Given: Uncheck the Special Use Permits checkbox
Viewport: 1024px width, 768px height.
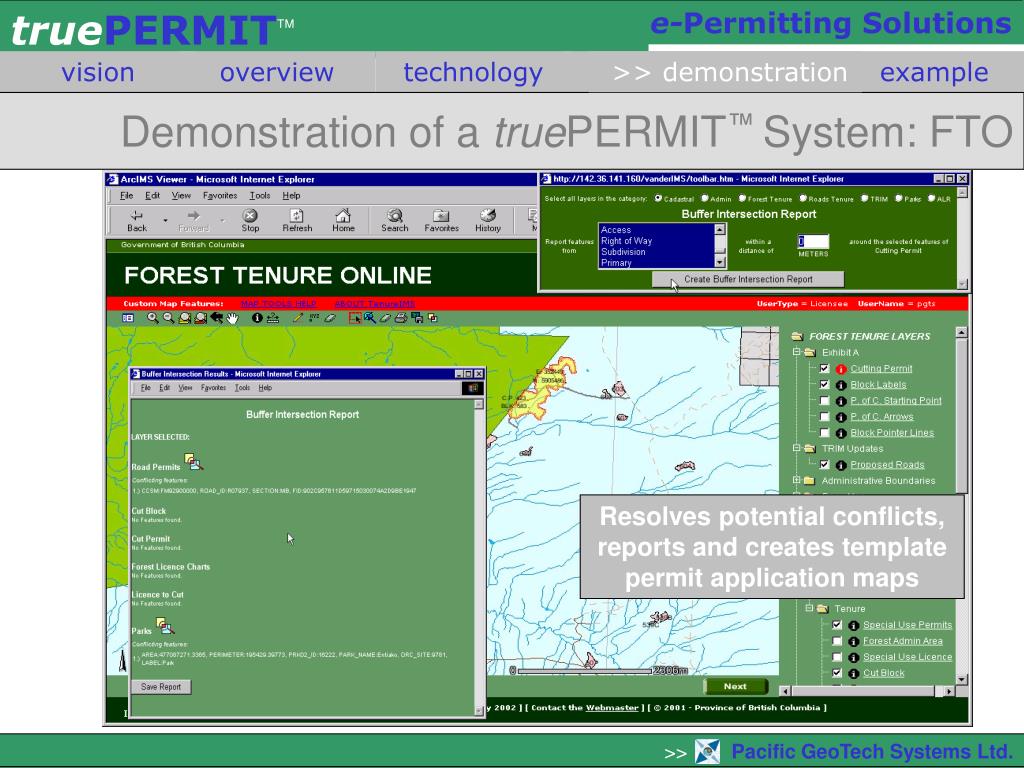Looking at the screenshot, I should [837, 624].
